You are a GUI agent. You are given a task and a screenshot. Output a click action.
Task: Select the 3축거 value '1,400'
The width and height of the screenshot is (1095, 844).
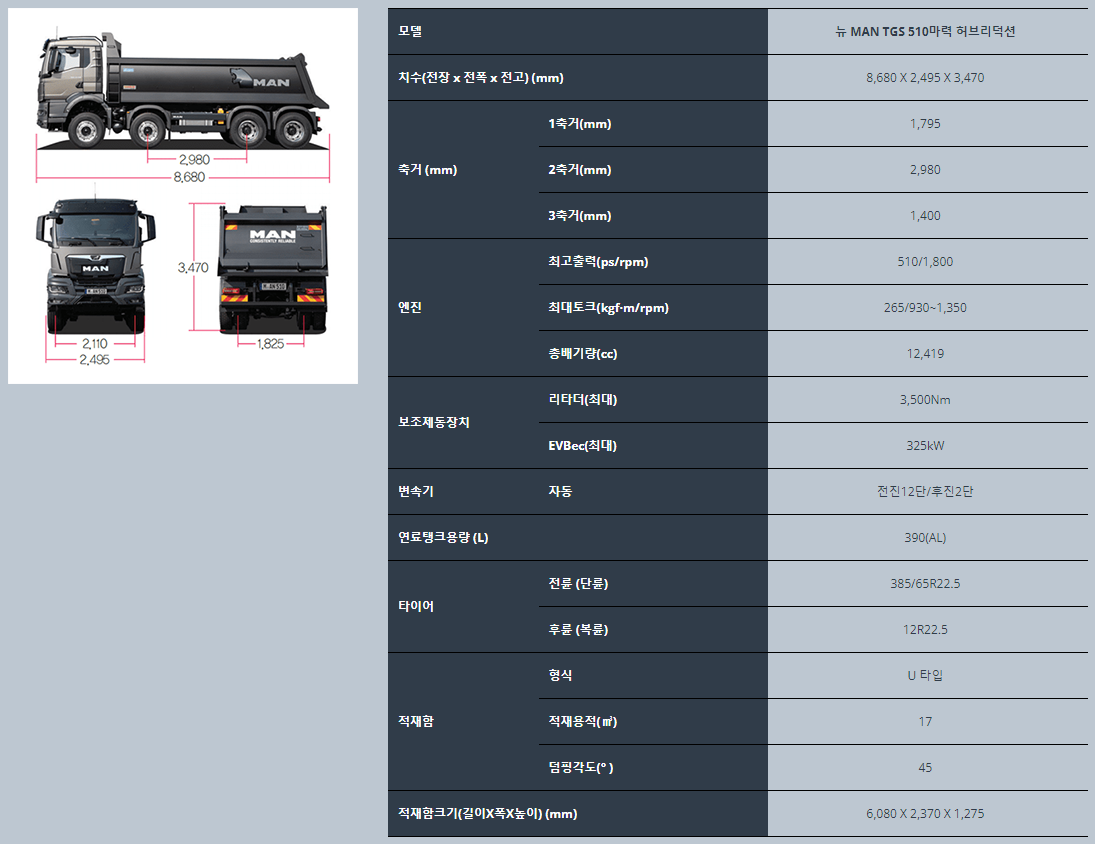click(925, 216)
